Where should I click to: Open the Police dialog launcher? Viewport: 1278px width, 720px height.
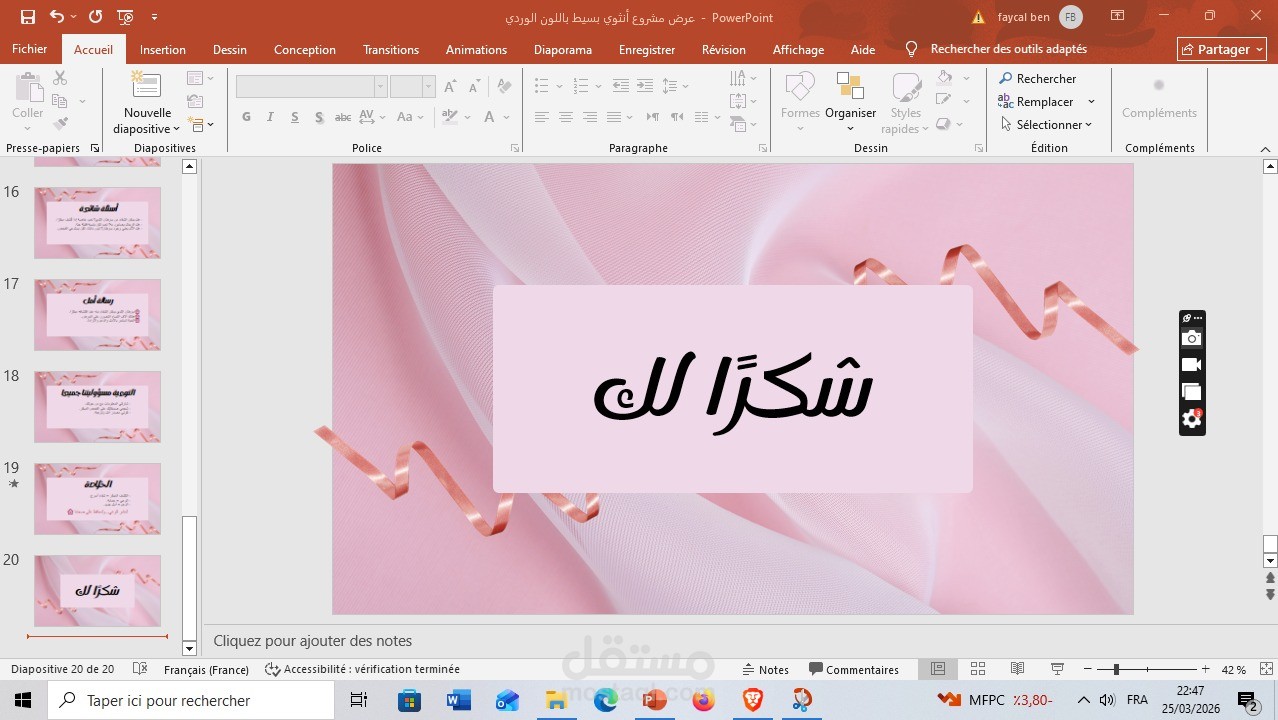(515, 148)
